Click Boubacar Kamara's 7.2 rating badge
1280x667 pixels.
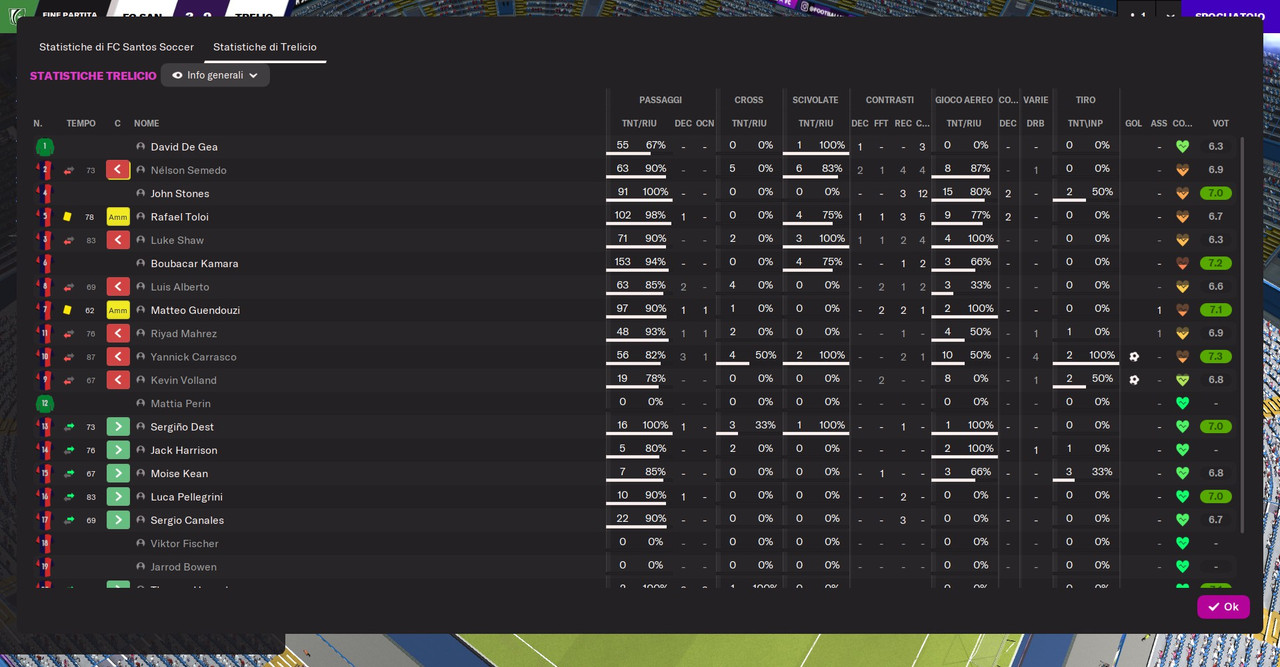1216,263
